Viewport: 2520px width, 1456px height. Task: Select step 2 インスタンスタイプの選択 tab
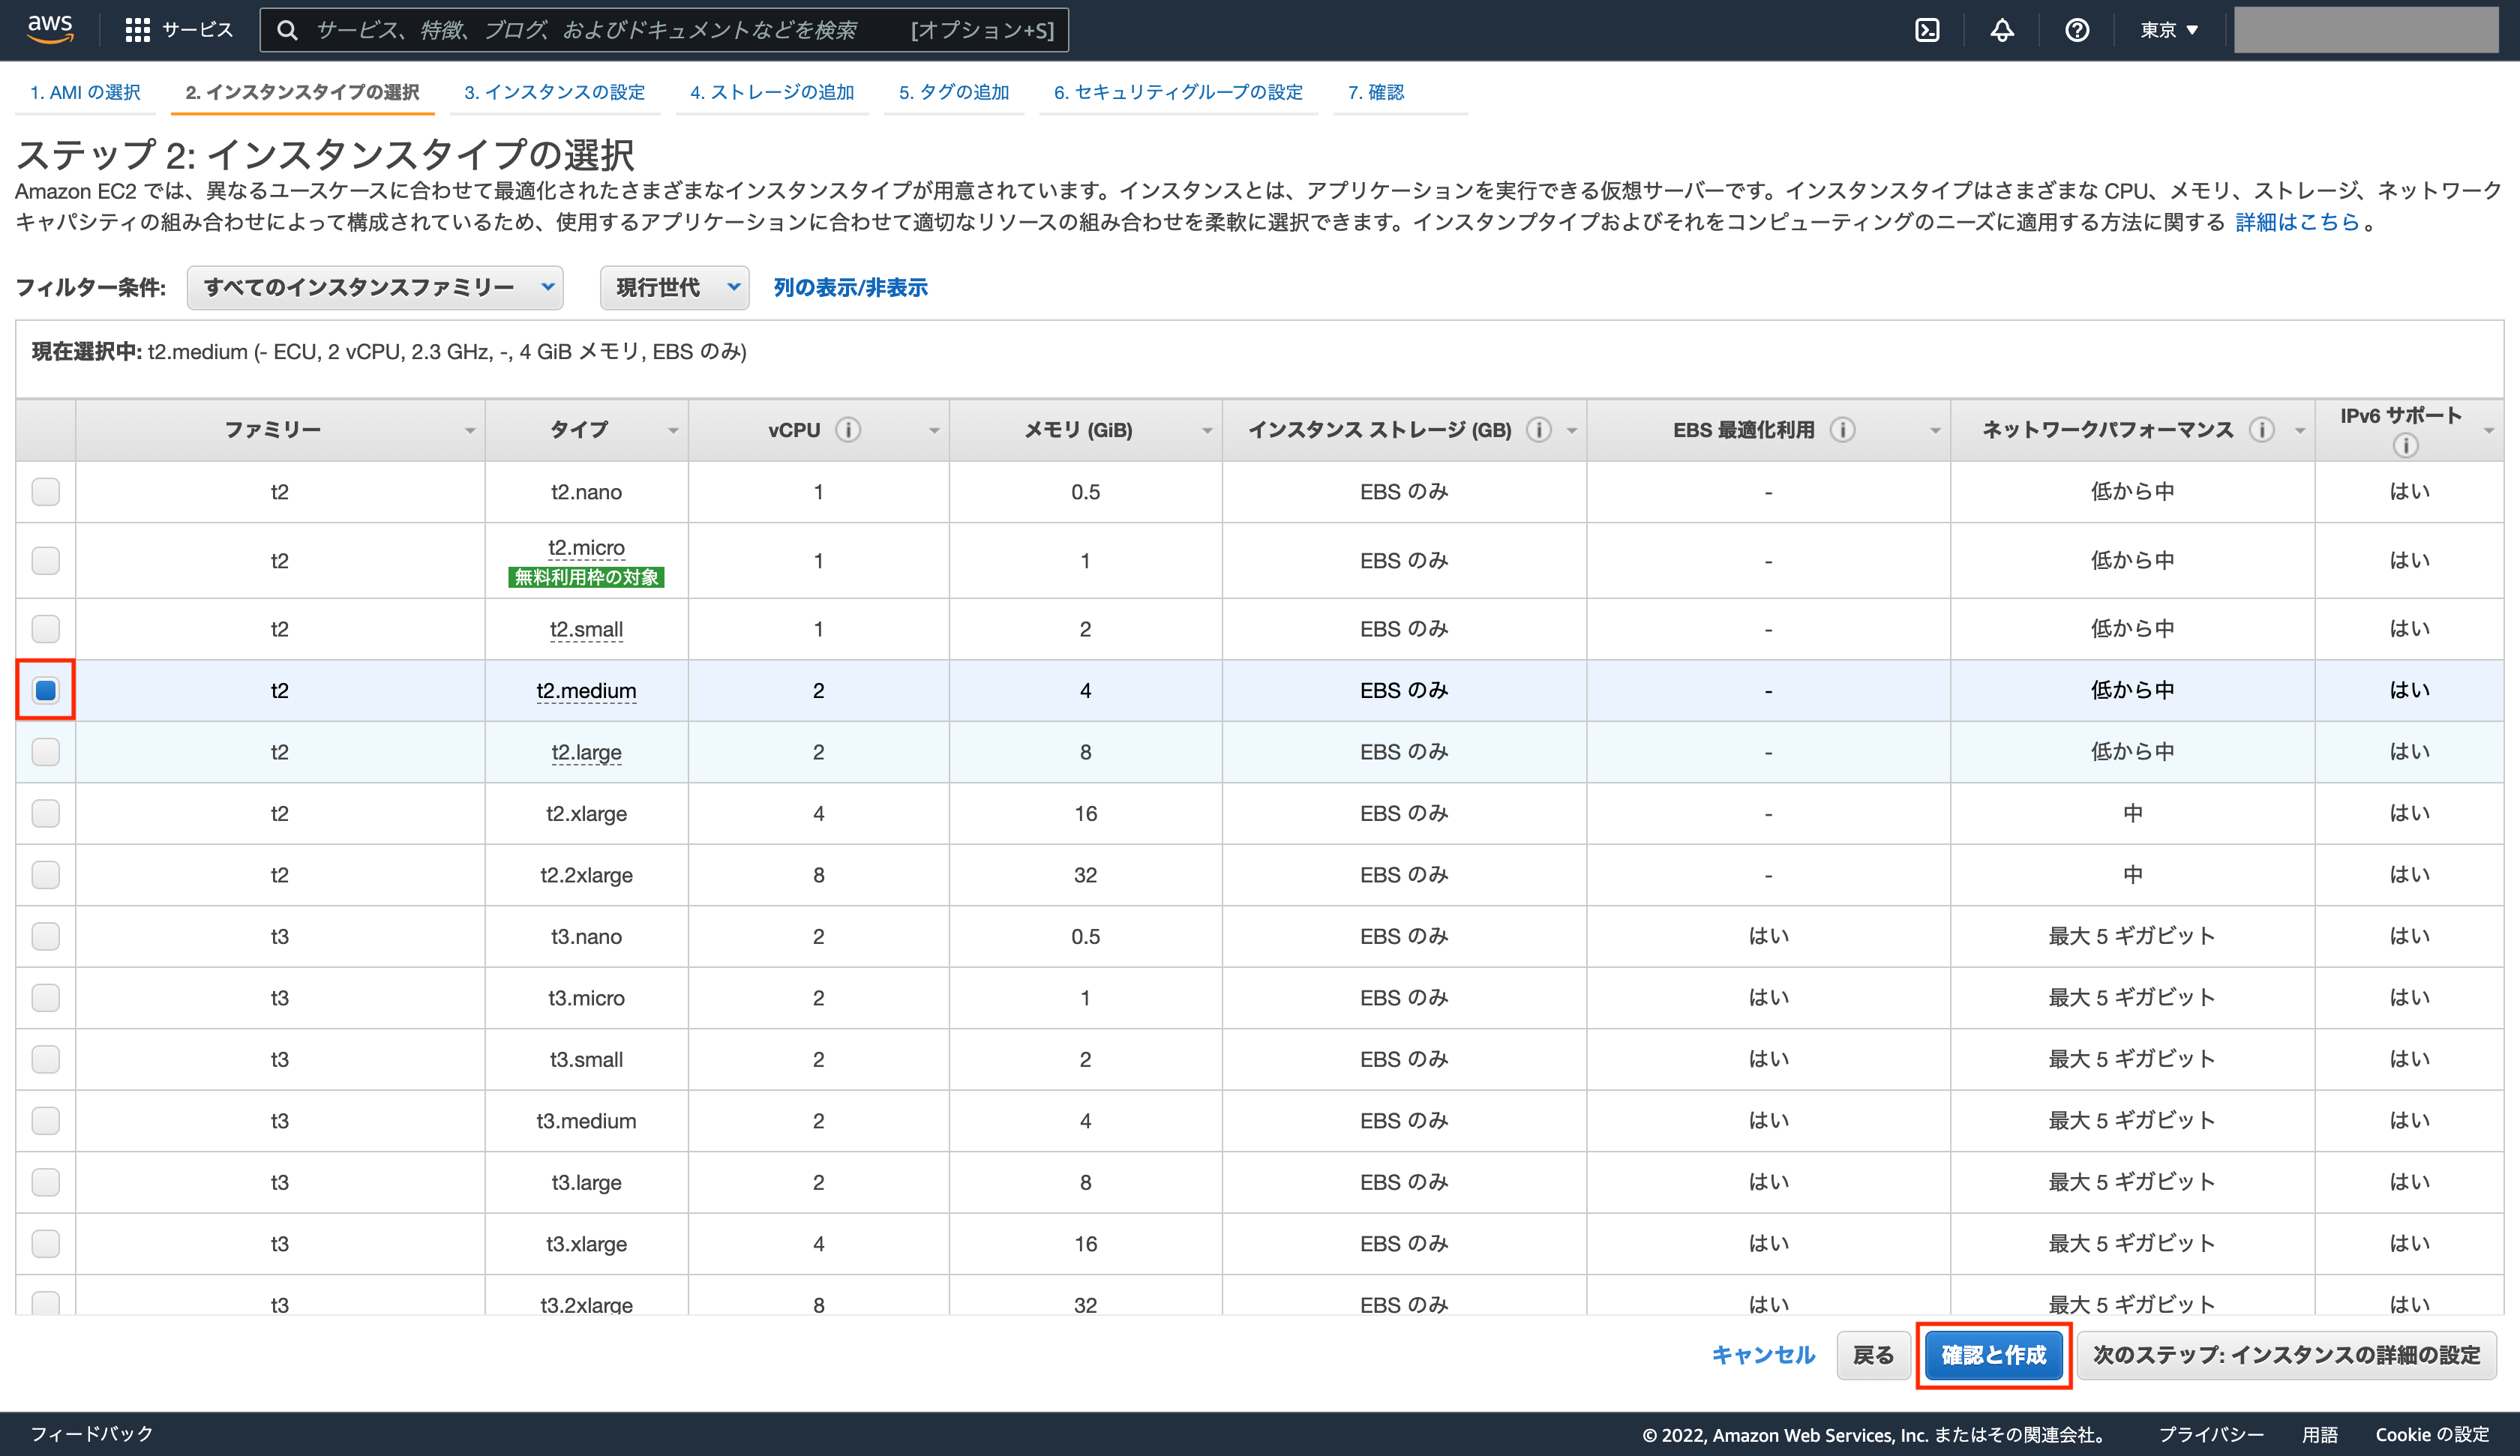(x=302, y=92)
